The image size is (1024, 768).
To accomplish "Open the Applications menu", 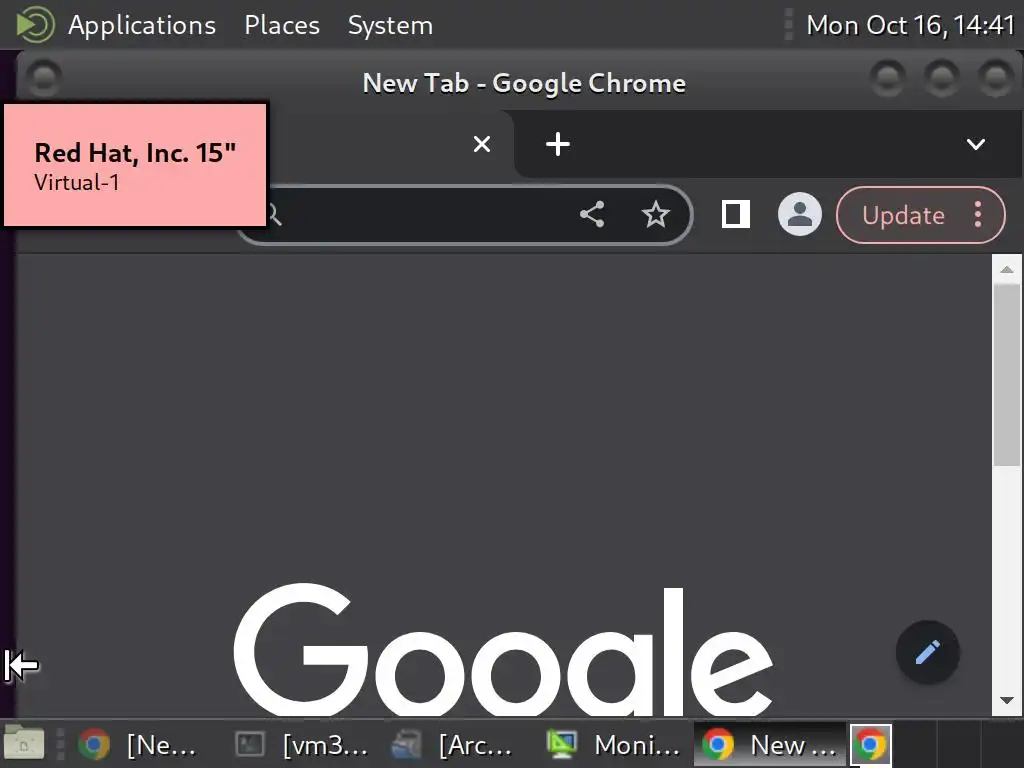I will tap(142, 25).
